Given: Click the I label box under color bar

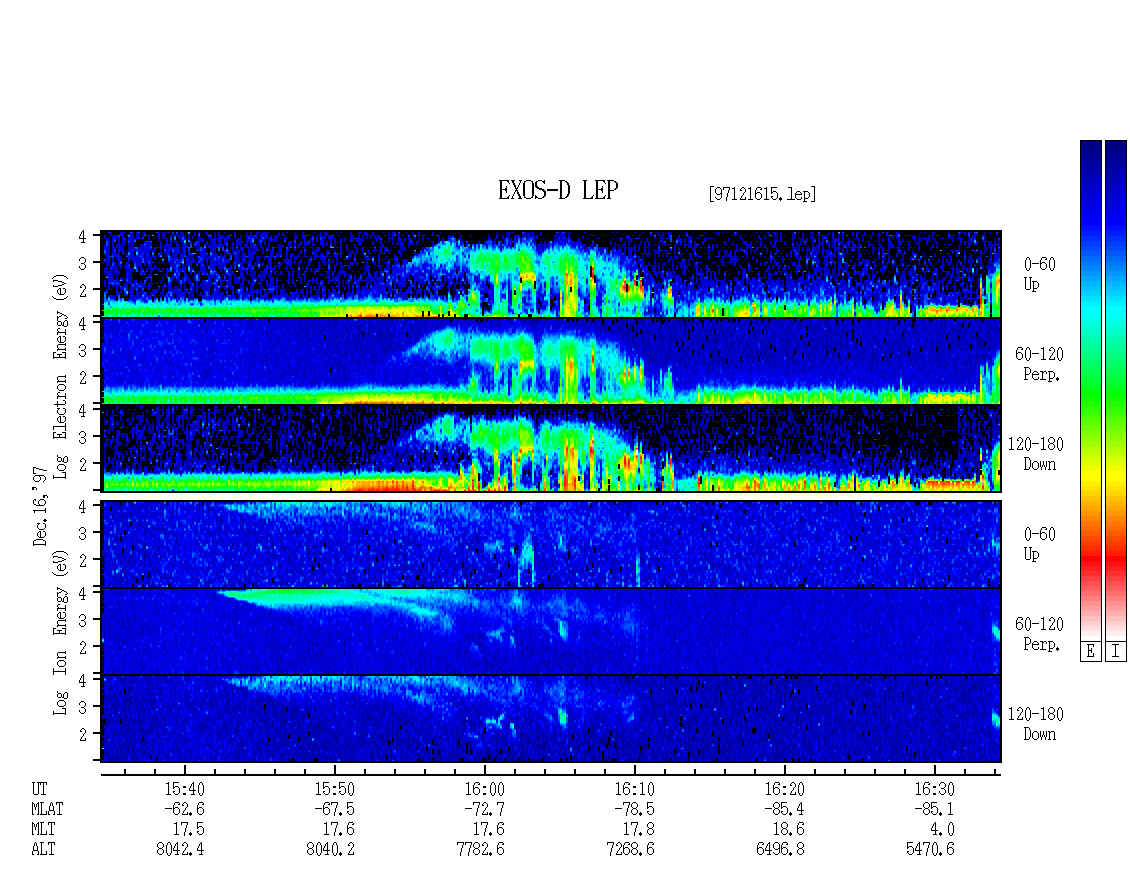Looking at the screenshot, I should (x=1116, y=651).
